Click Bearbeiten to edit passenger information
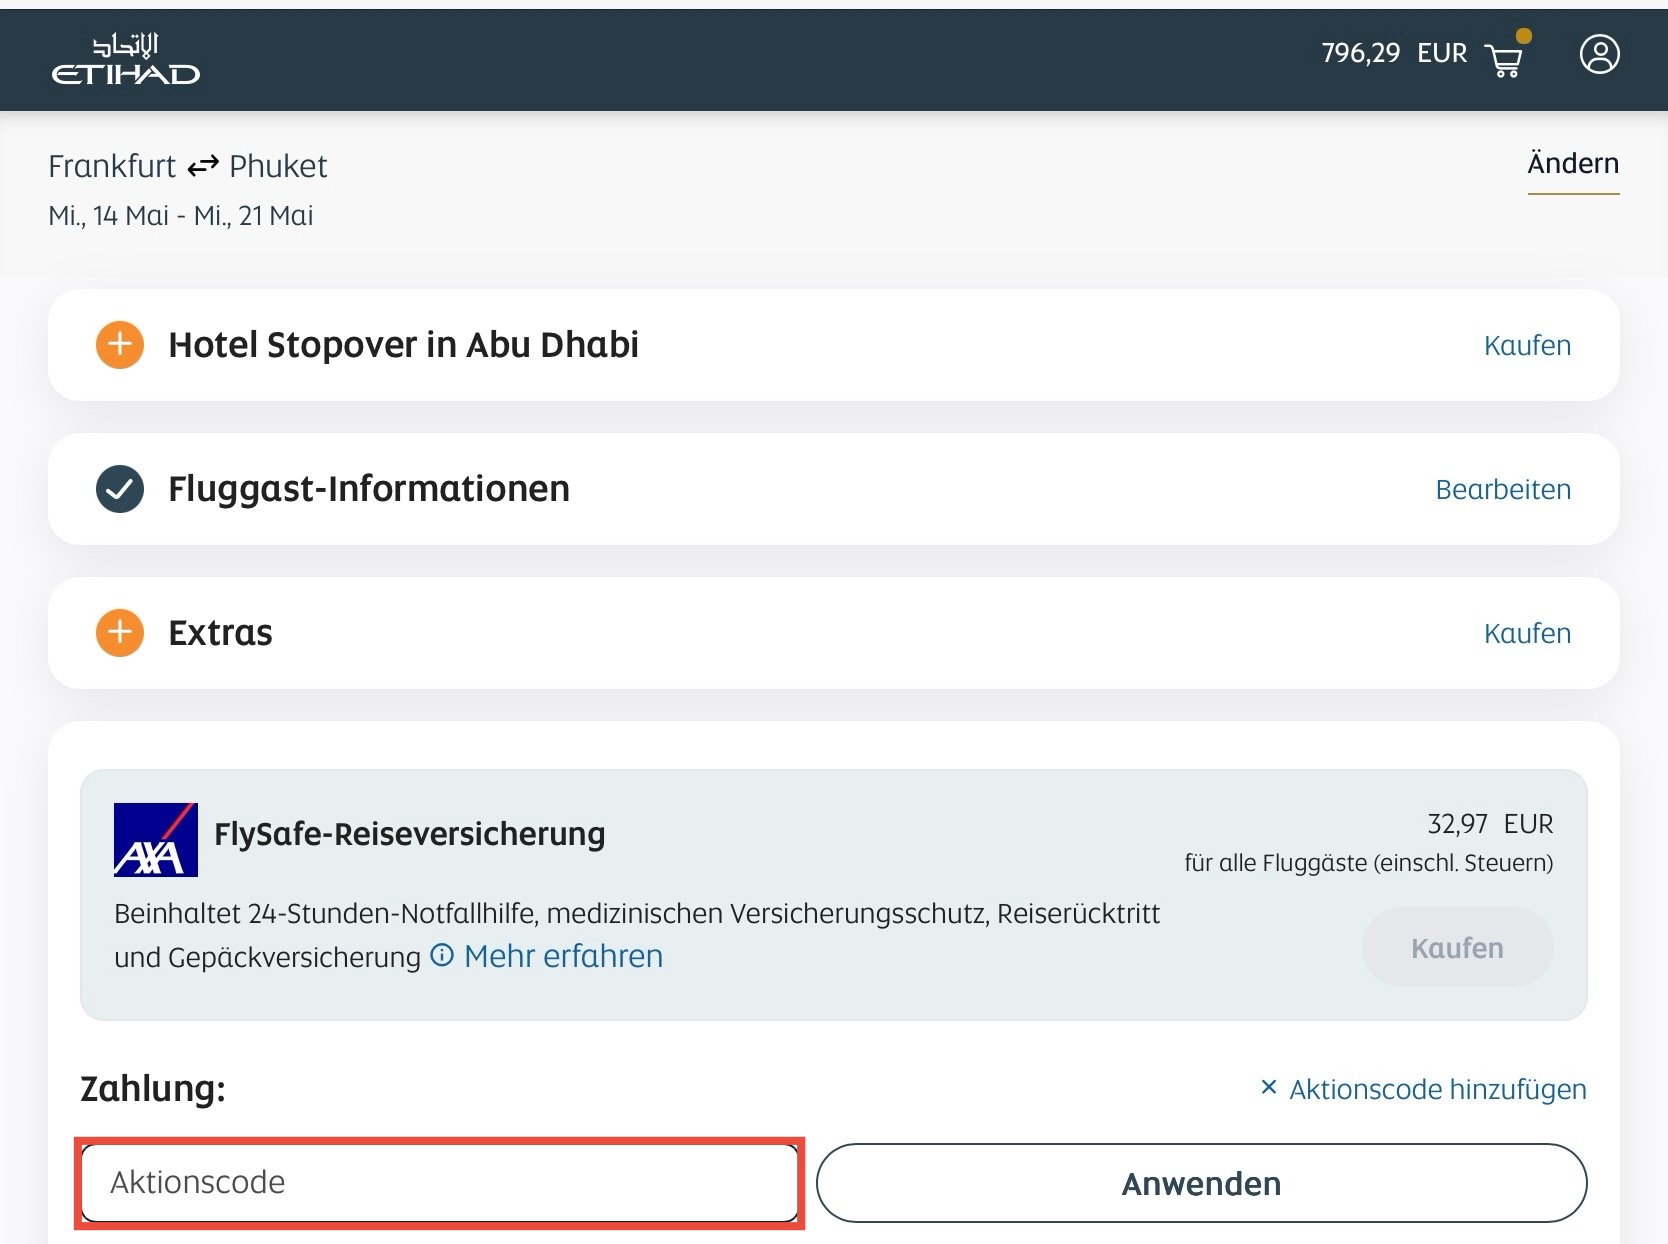The width and height of the screenshot is (1668, 1244). click(x=1503, y=490)
